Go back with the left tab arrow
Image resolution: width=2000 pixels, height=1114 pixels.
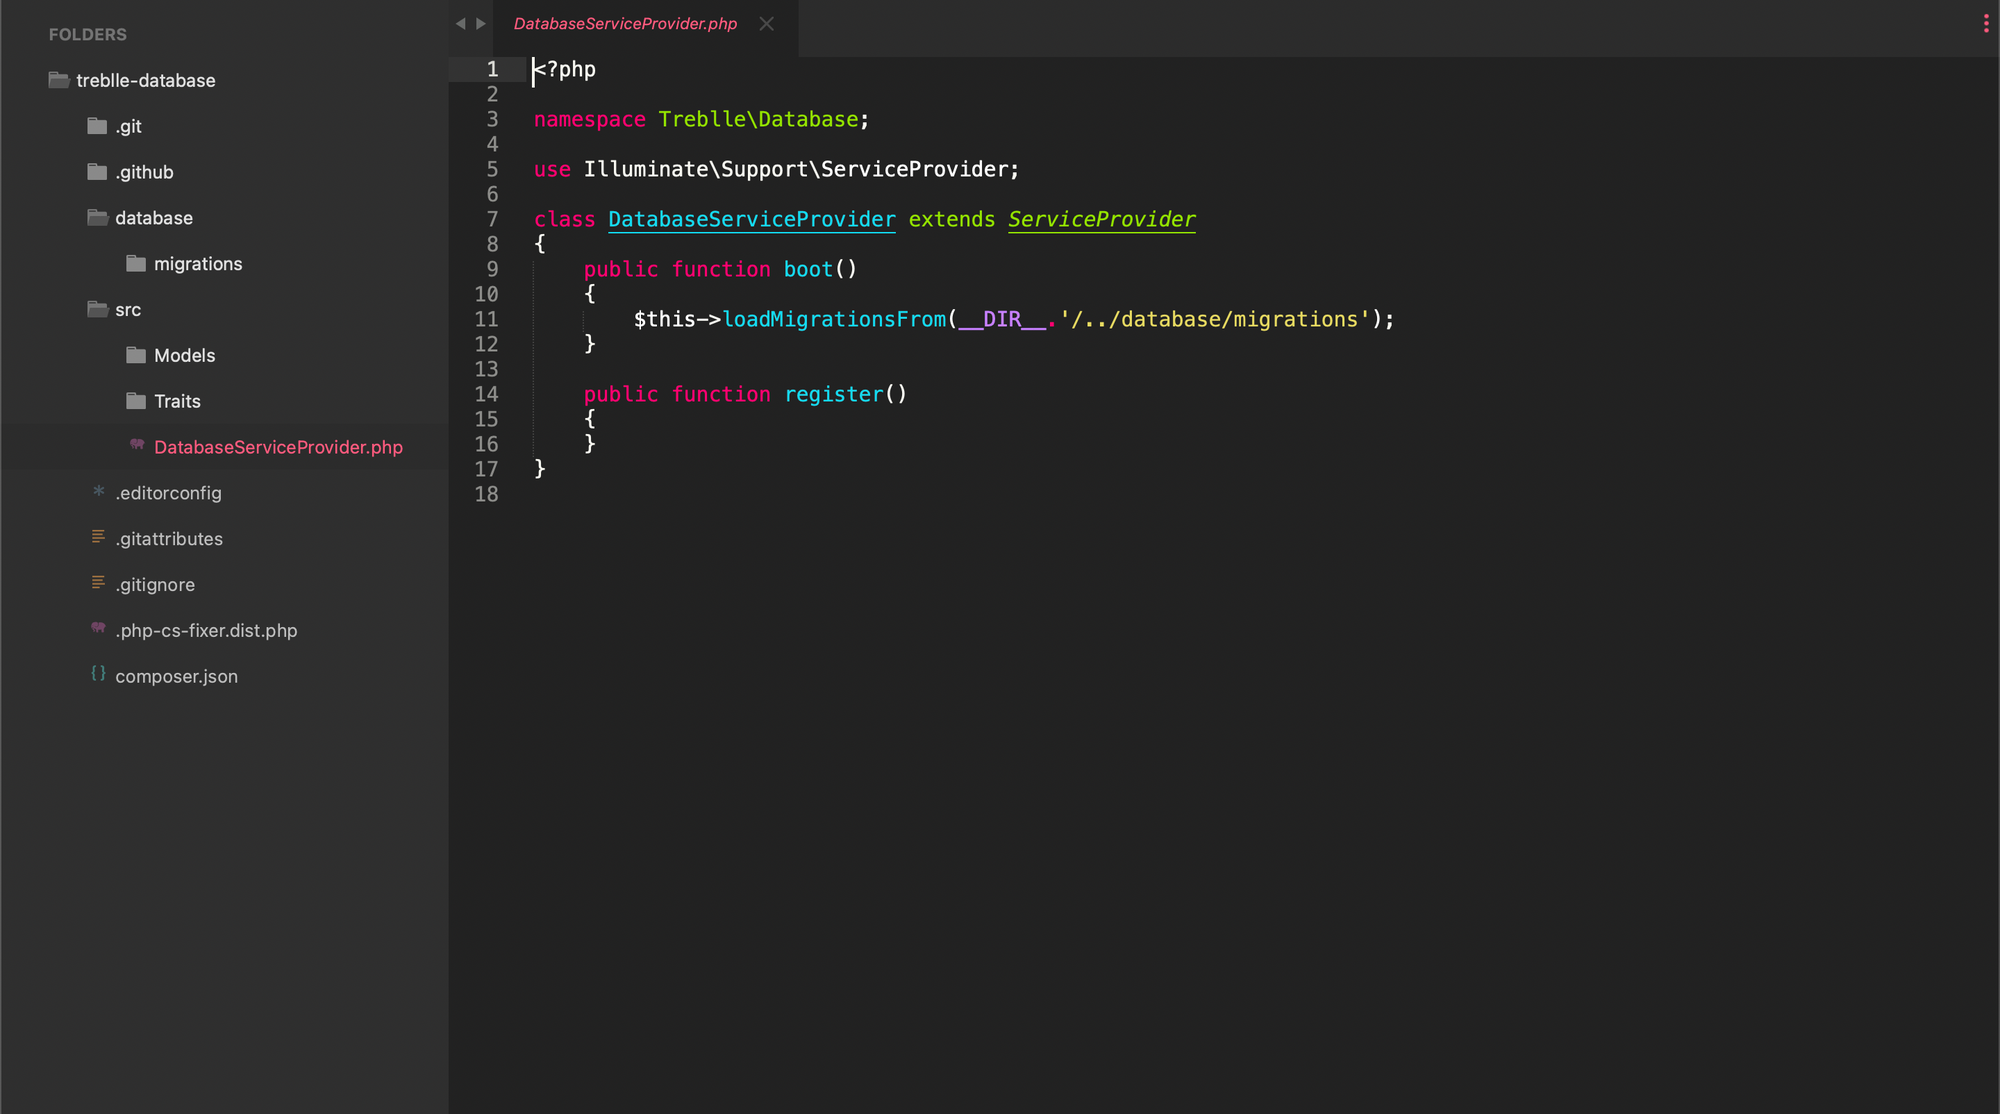pos(460,24)
